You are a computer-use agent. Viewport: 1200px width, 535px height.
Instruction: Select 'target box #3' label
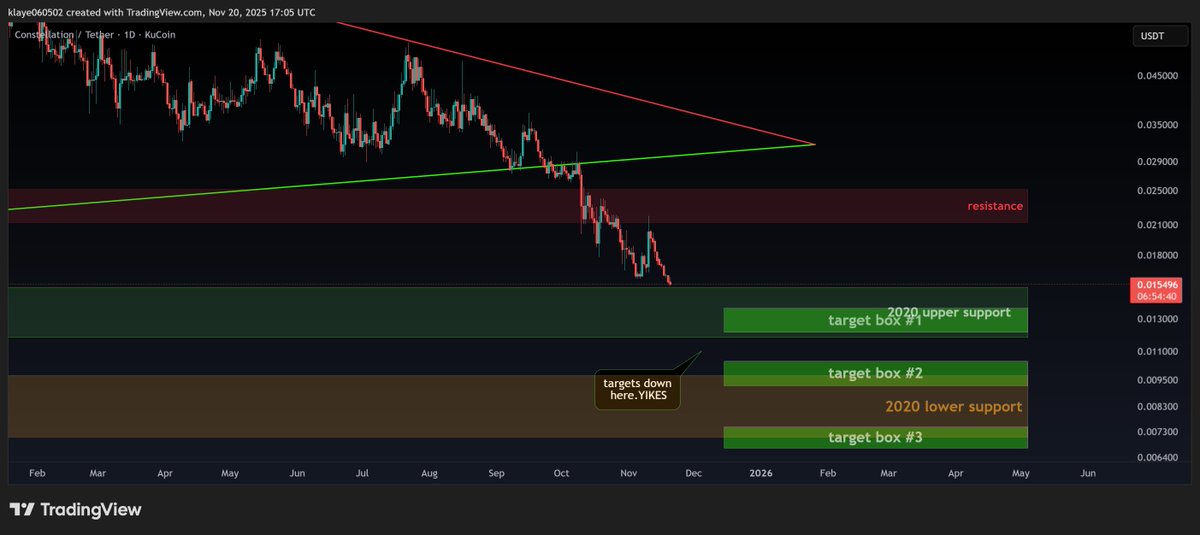pos(875,437)
